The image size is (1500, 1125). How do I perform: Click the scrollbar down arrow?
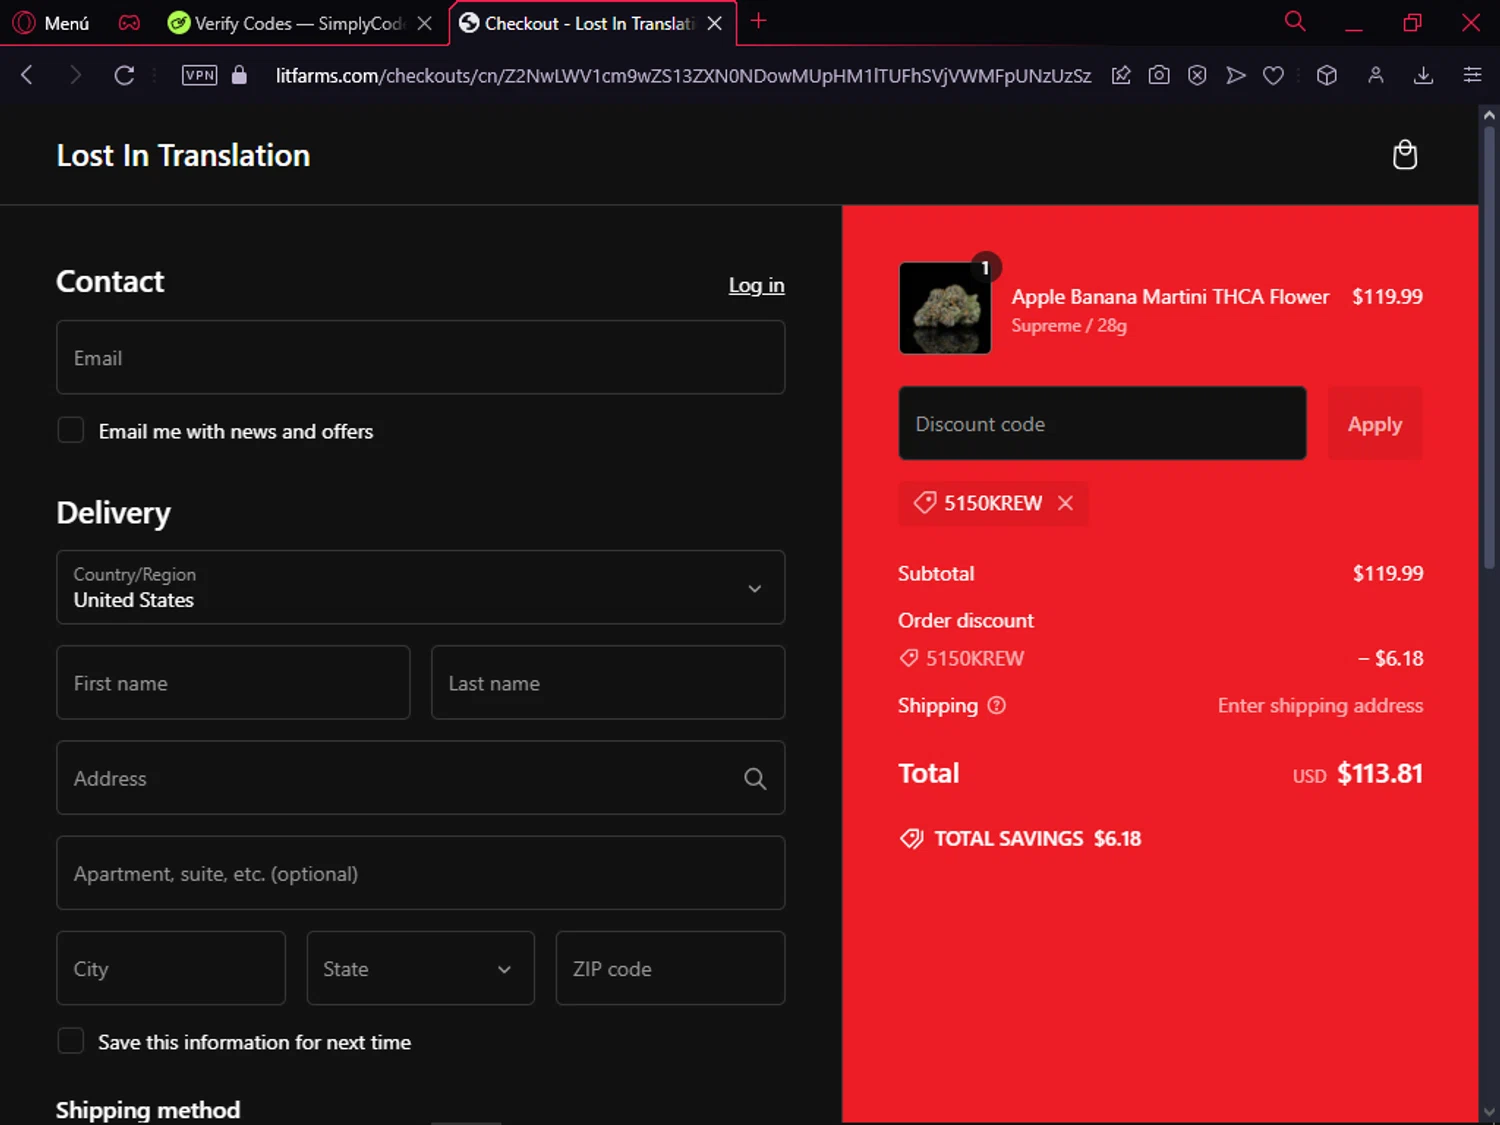click(1489, 1112)
